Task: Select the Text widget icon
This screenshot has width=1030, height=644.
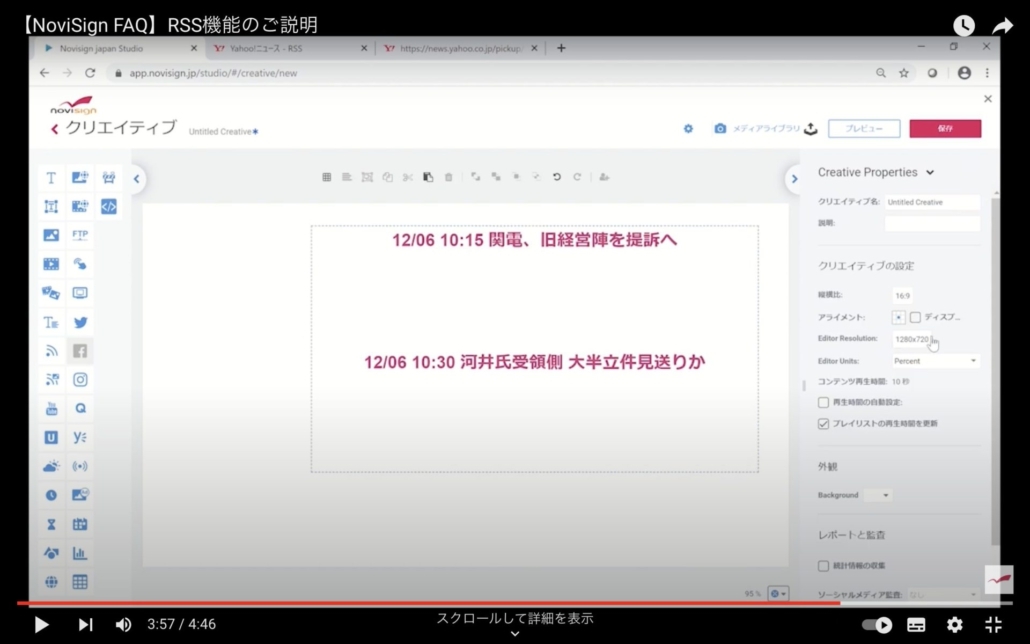Action: click(x=51, y=177)
